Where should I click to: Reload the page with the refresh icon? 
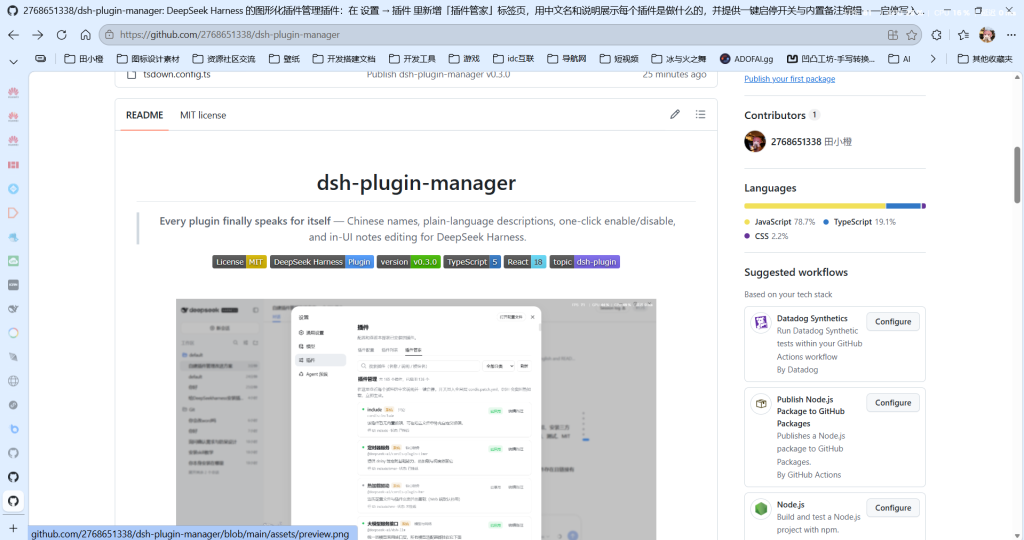pos(61,35)
